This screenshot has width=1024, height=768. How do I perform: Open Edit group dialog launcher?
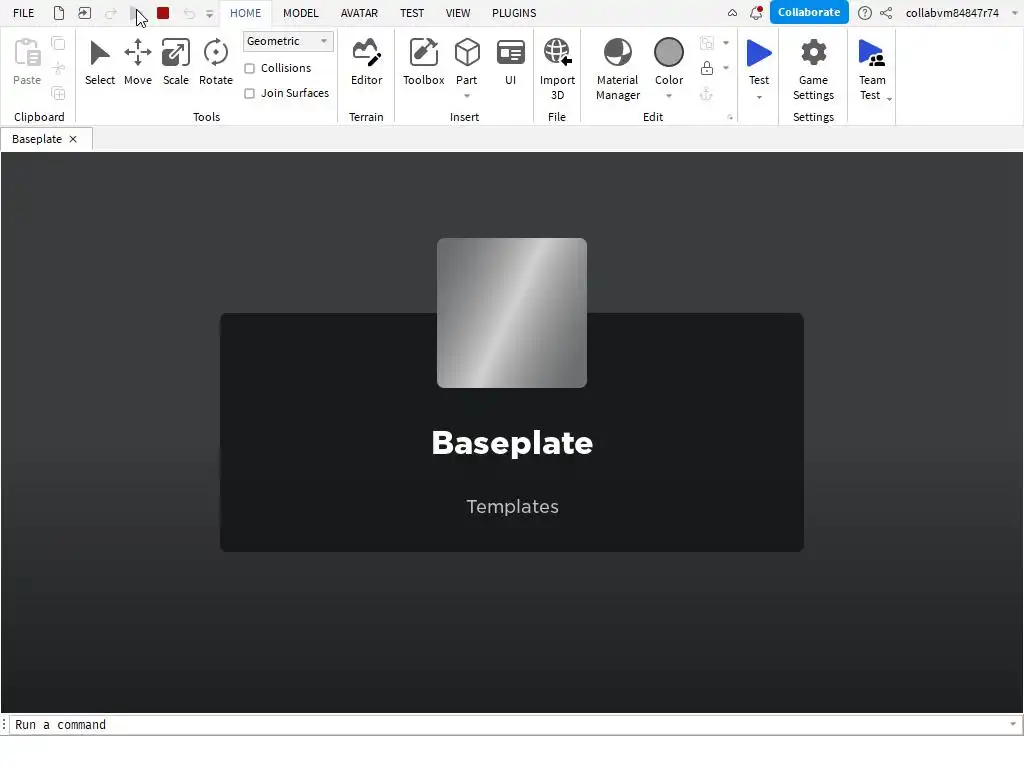(x=730, y=118)
